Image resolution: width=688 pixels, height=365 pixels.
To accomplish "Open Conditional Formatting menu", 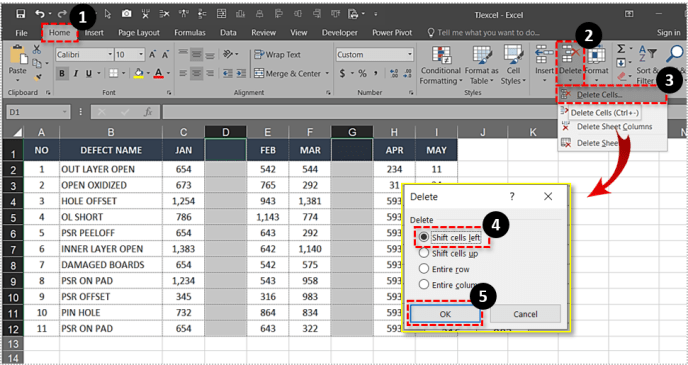I will 441,65.
